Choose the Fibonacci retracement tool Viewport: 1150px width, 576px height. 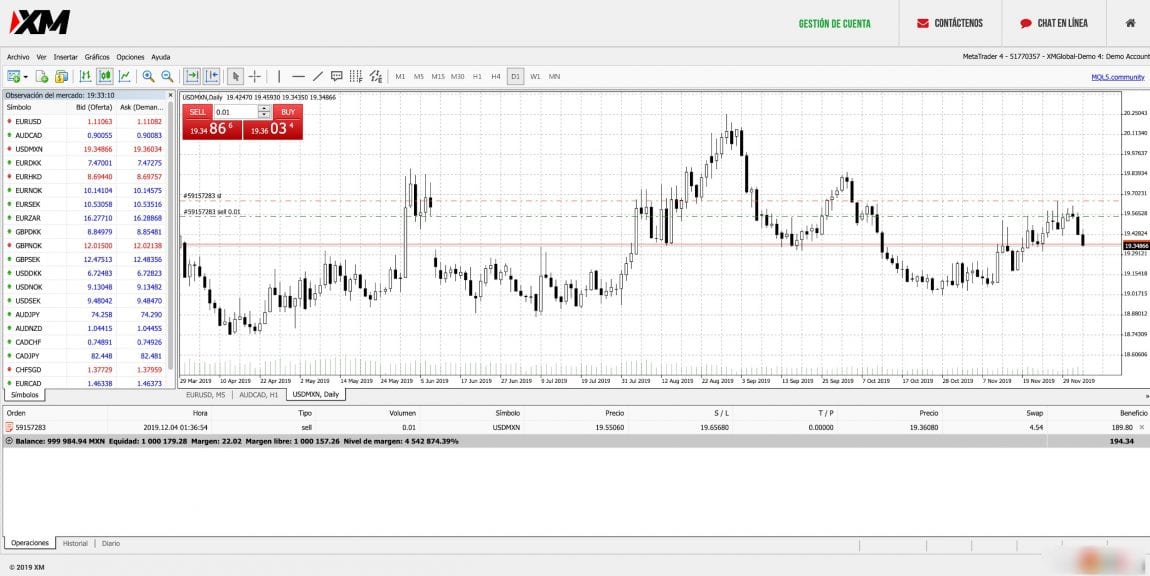(x=356, y=76)
